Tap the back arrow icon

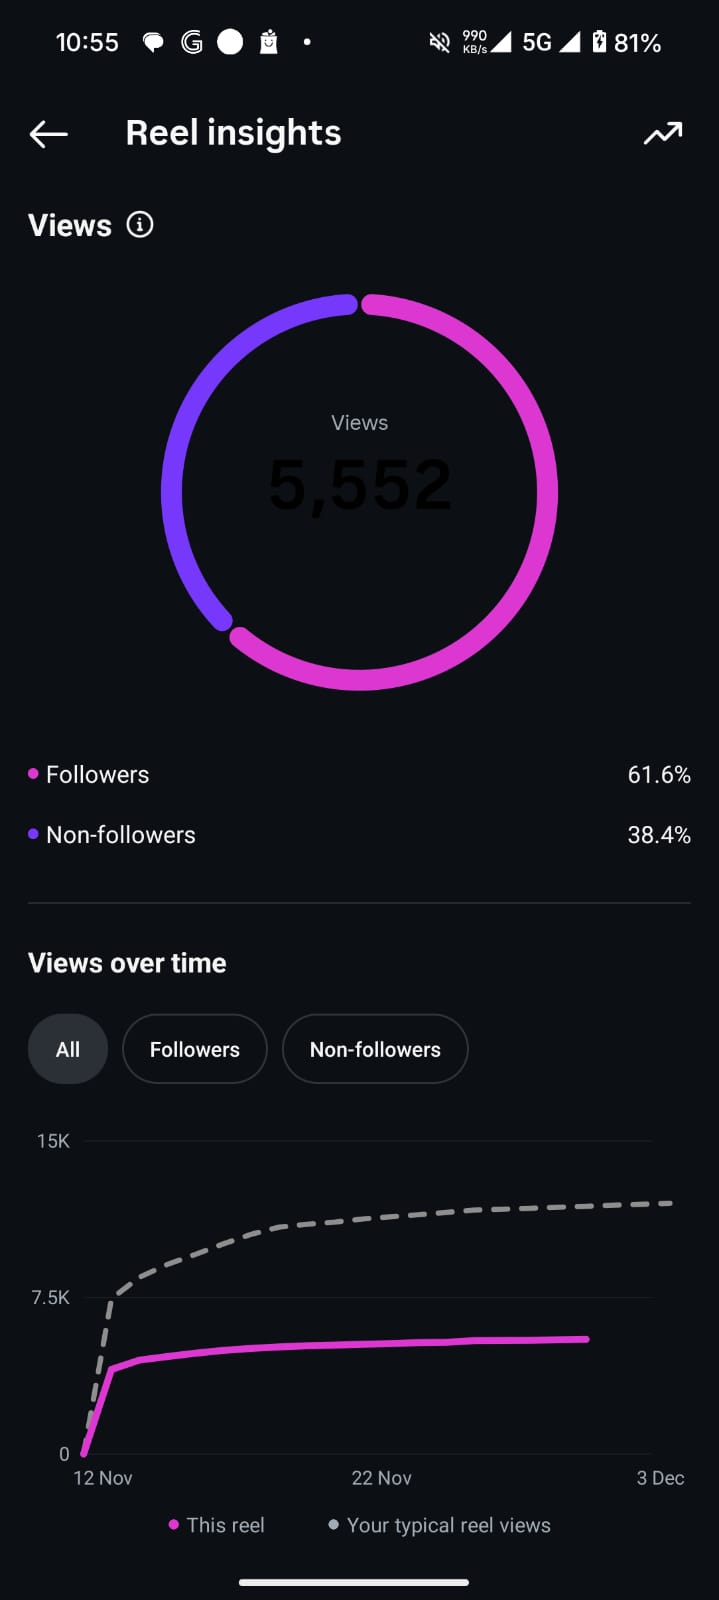pyautogui.click(x=48, y=134)
